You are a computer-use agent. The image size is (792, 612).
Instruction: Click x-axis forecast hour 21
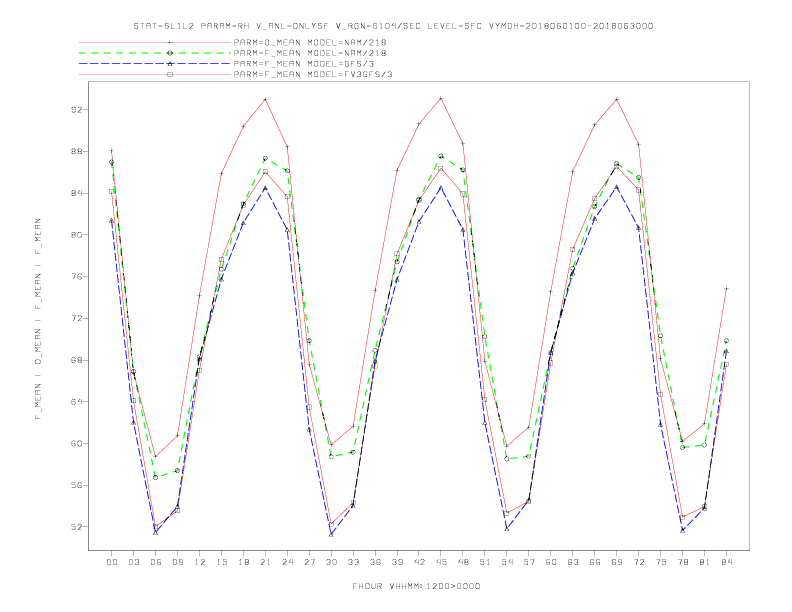click(x=265, y=562)
